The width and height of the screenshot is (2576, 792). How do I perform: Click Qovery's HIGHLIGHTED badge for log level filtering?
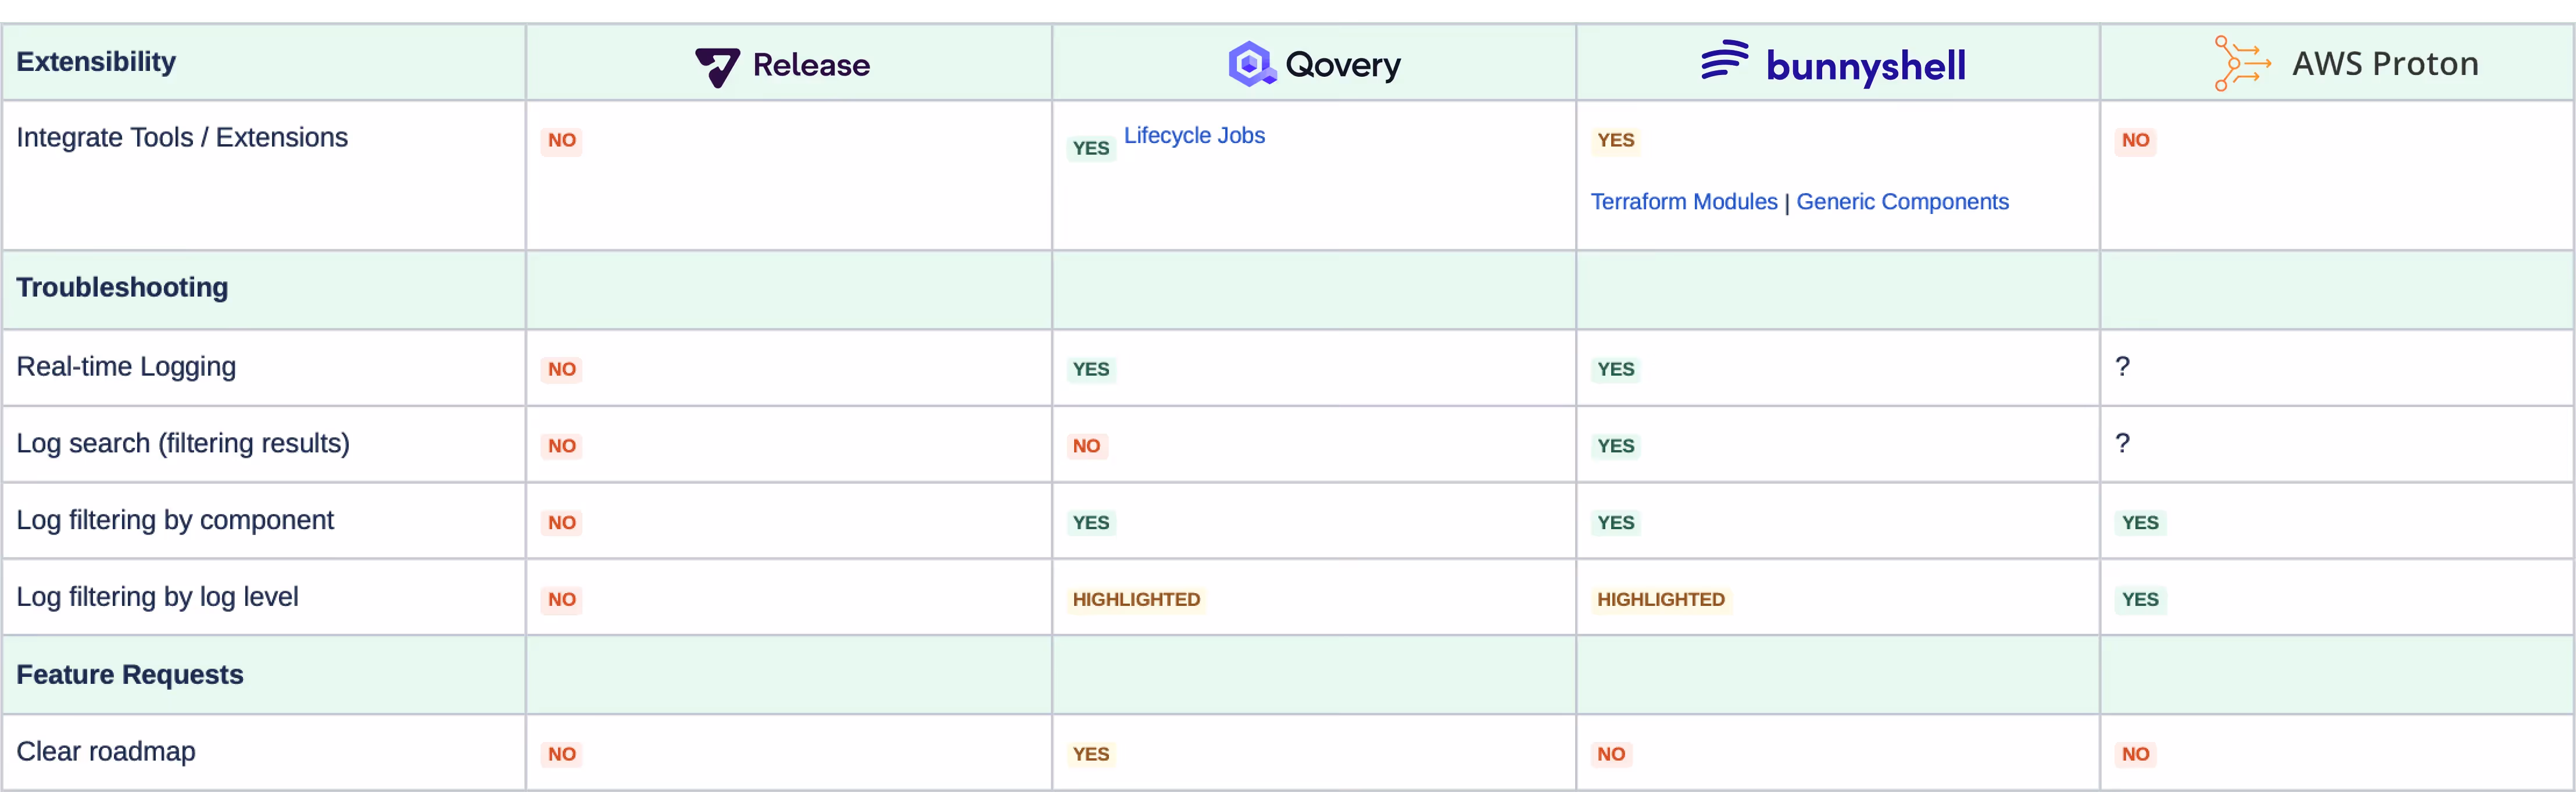point(1136,600)
